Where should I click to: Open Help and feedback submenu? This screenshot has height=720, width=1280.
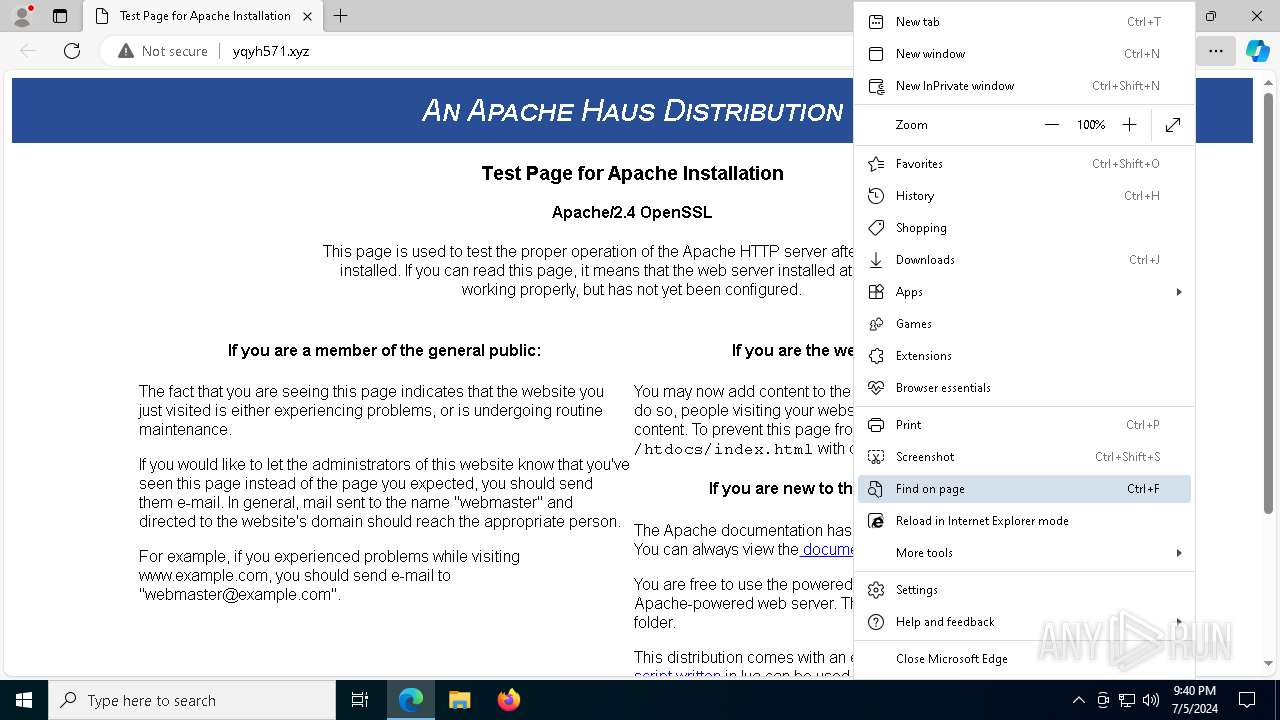1024,621
